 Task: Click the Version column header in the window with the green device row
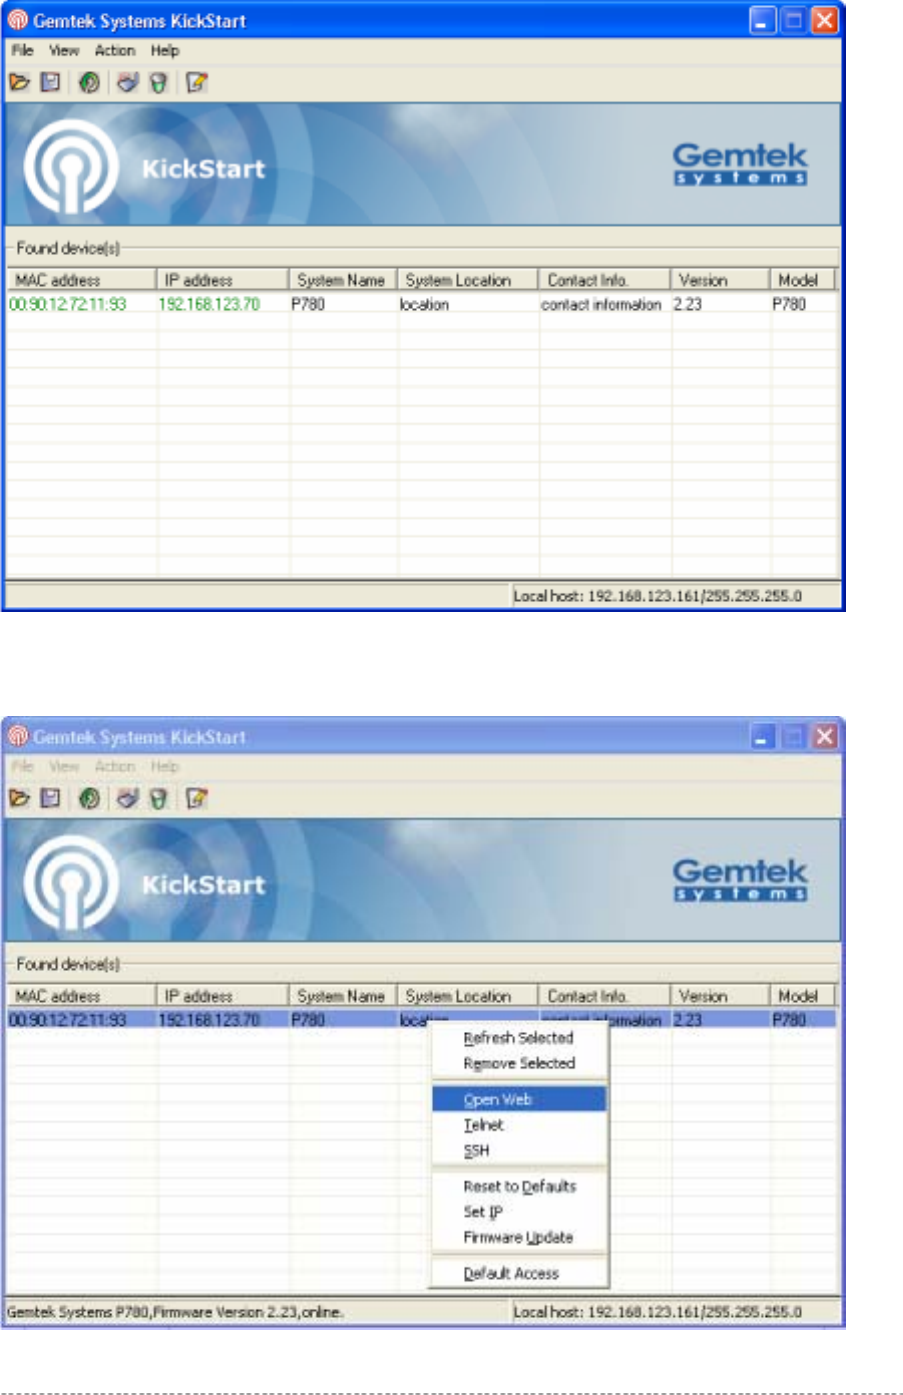coord(720,280)
